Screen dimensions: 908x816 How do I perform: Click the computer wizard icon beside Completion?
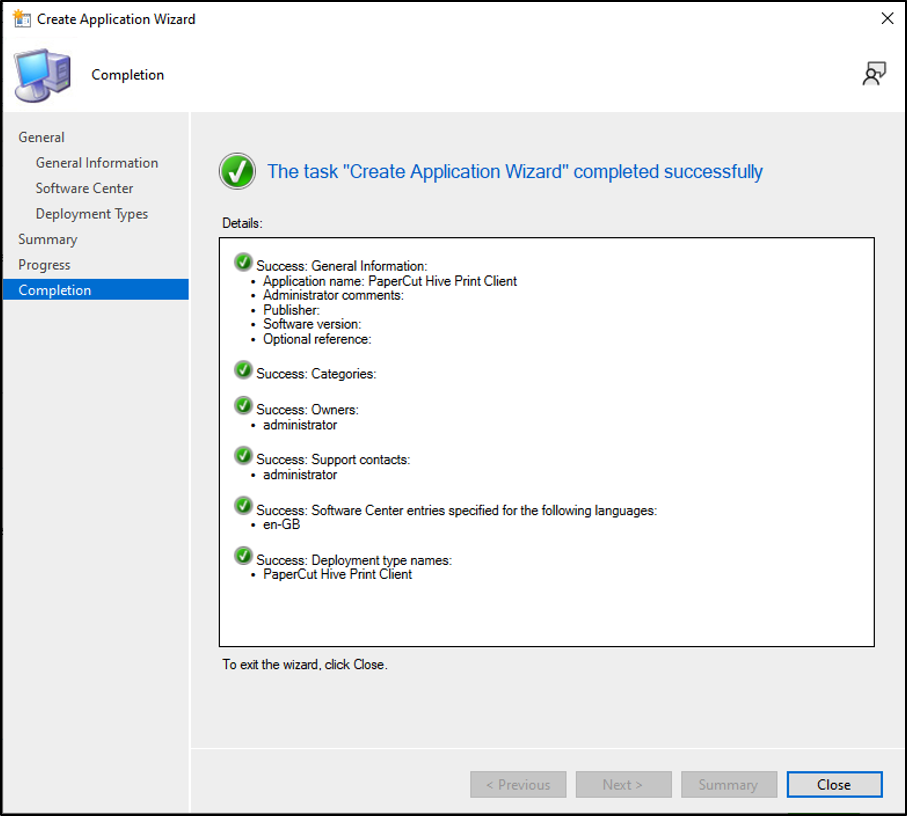click(43, 75)
